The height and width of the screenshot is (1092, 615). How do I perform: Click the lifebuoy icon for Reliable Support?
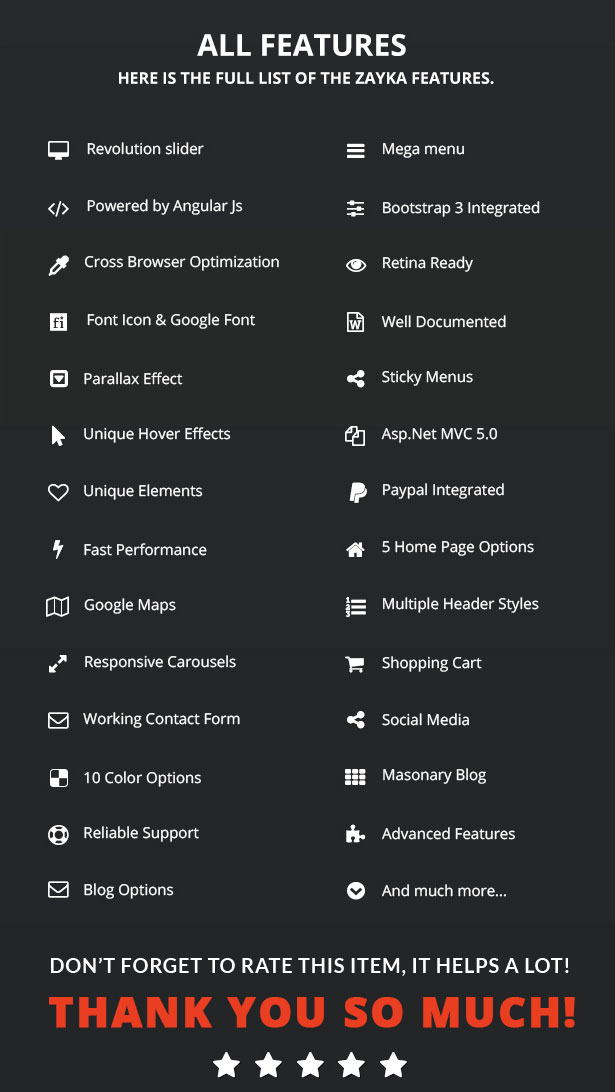pyautogui.click(x=59, y=834)
